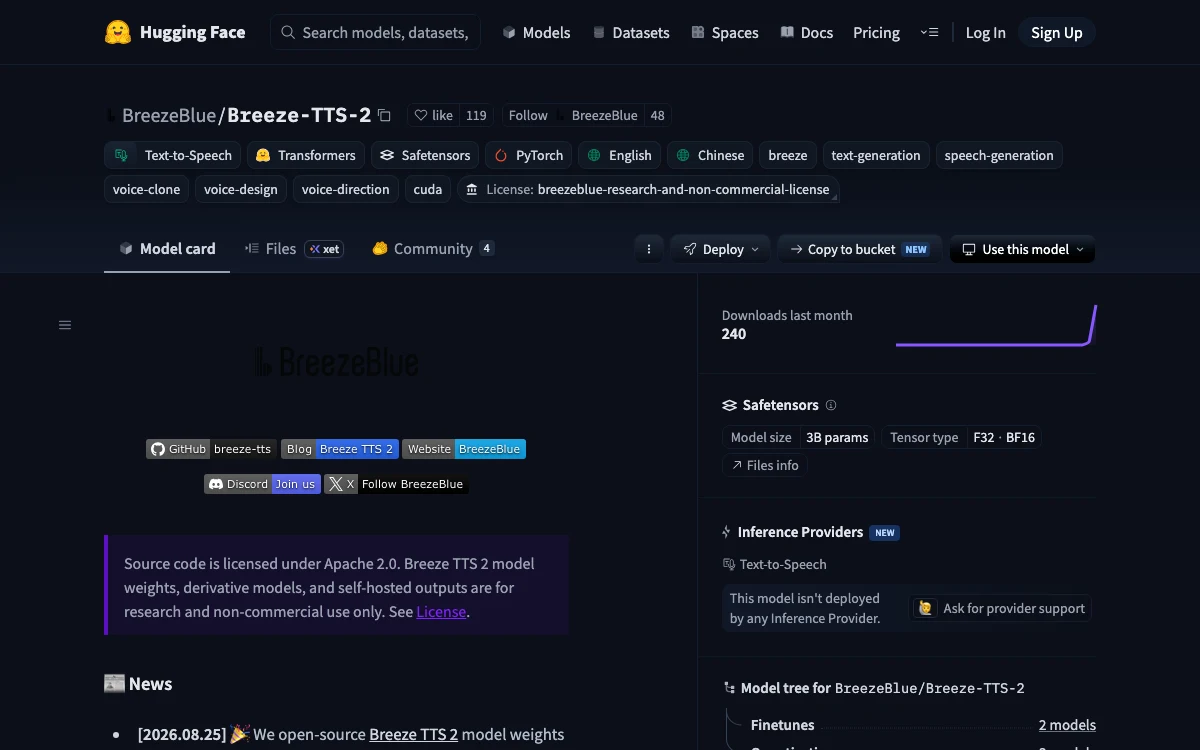1200x750 pixels.
Task: Follow the BreezeBlue organization
Action: tap(528, 115)
